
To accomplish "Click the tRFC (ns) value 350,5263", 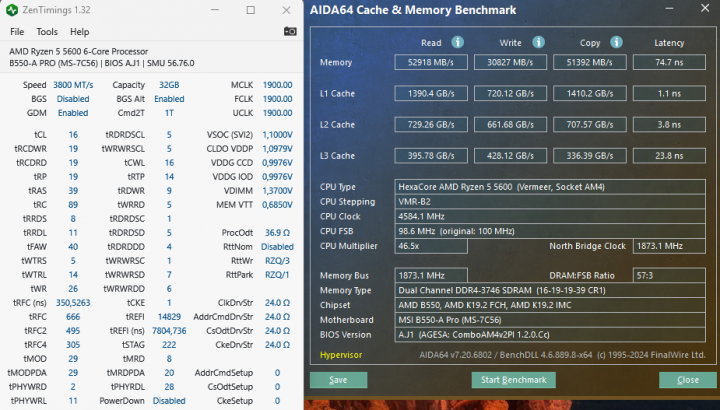I will pos(73,303).
